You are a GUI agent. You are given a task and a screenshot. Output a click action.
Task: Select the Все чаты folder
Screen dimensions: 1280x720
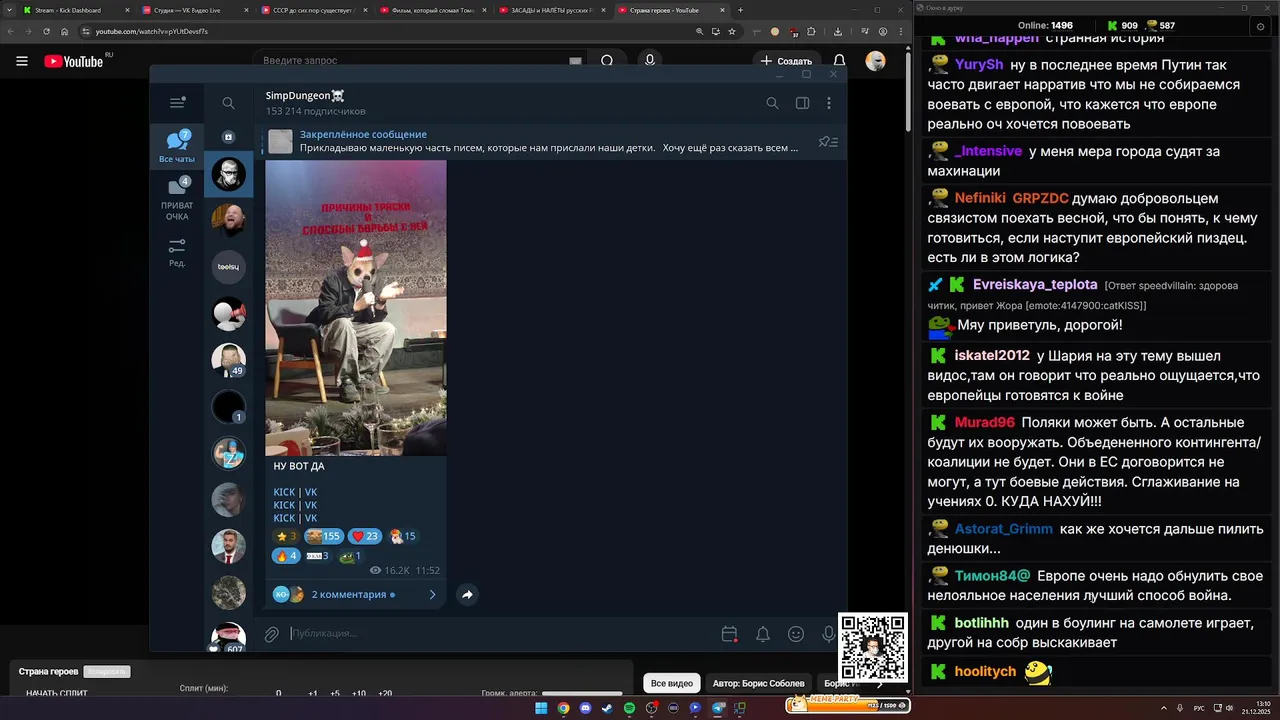coord(177,146)
